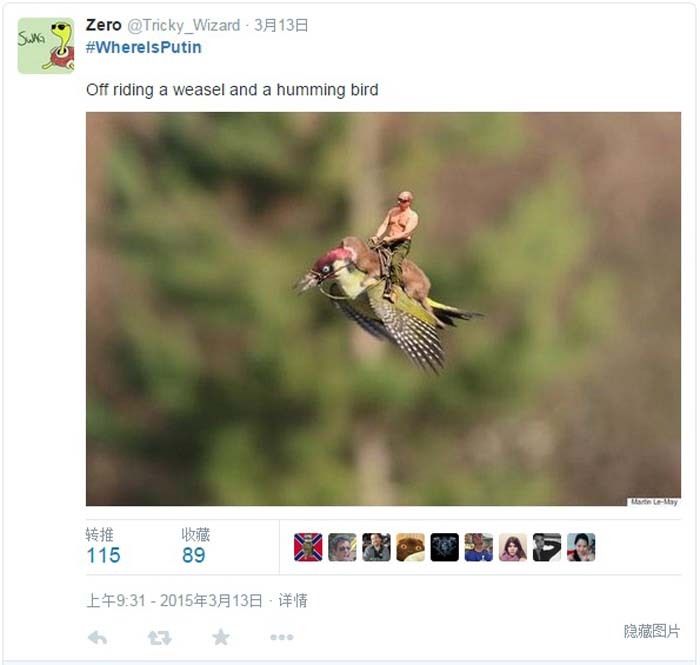Image resolution: width=700 pixels, height=665 pixels.
Task: Select the black avatar with blue emblem
Action: tap(444, 547)
